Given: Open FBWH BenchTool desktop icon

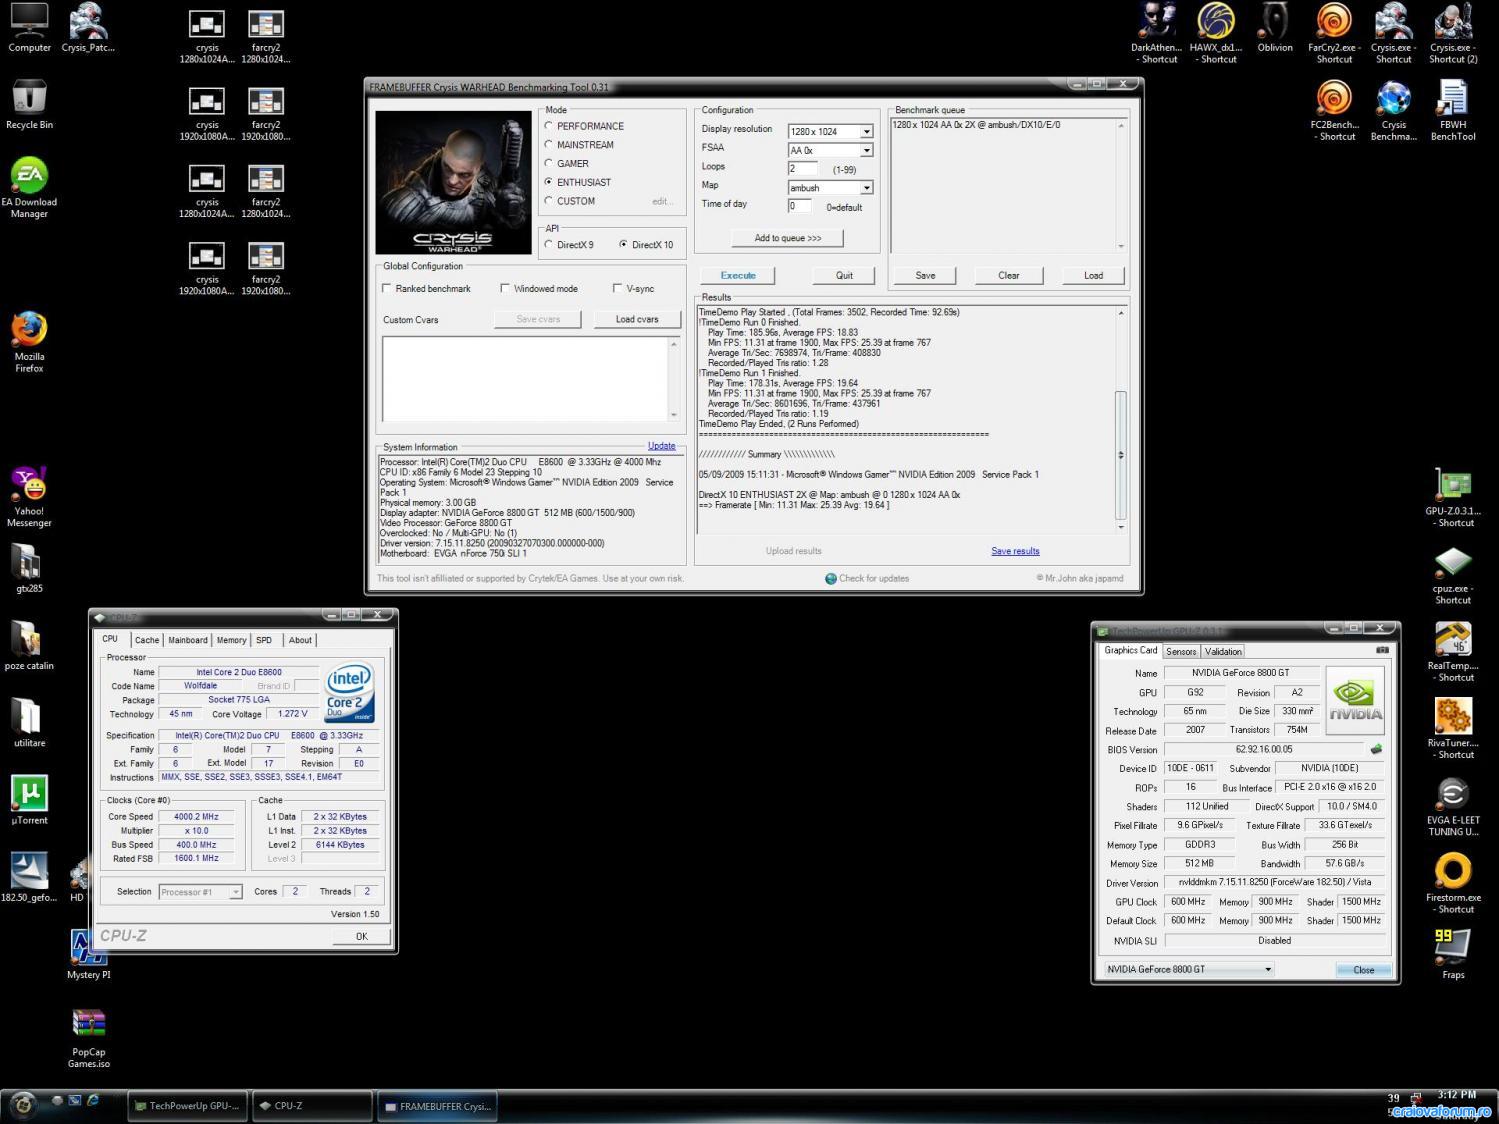Looking at the screenshot, I should click(1453, 110).
